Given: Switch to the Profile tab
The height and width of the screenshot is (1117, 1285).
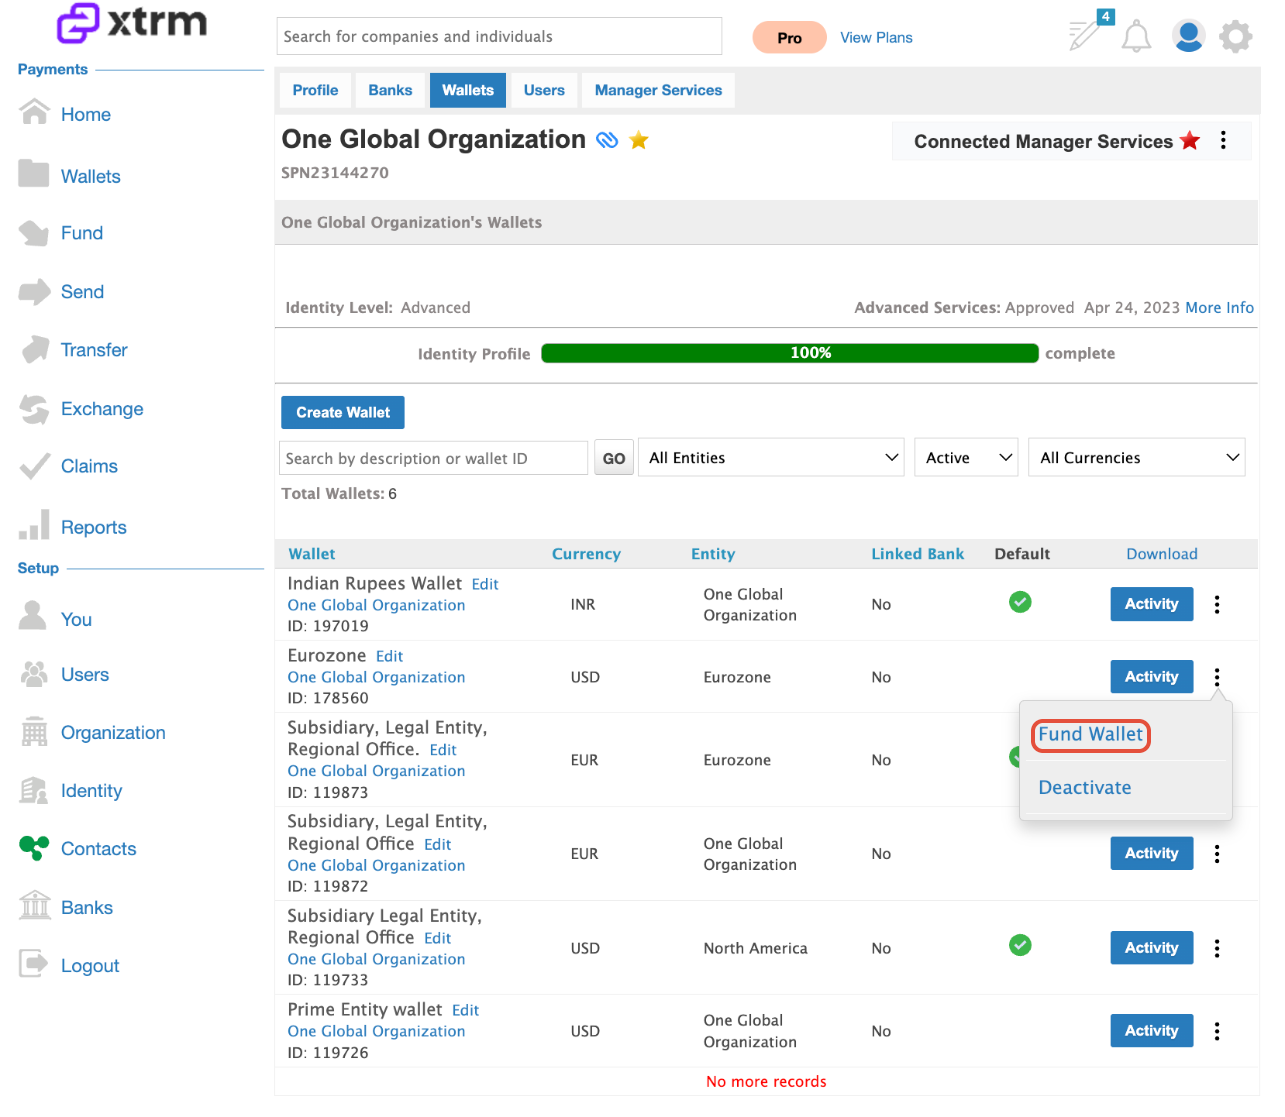Looking at the screenshot, I should coord(315,90).
